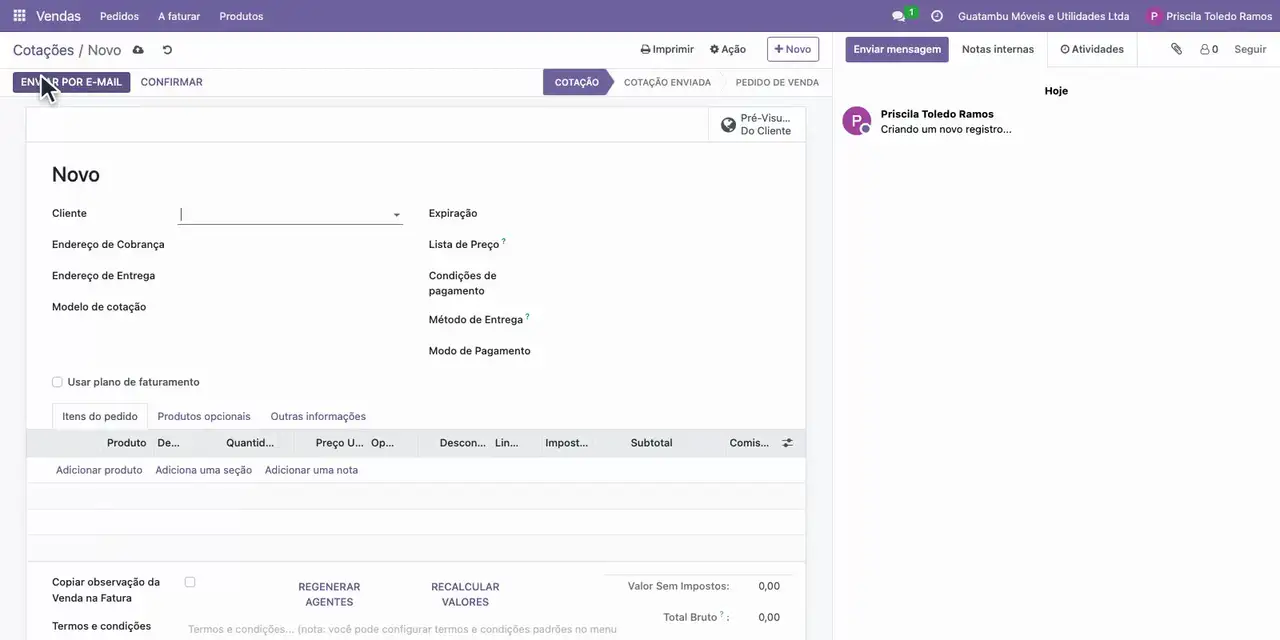Image resolution: width=1280 pixels, height=640 pixels.
Task: Open the Imprimir dropdown
Action: (x=667, y=49)
